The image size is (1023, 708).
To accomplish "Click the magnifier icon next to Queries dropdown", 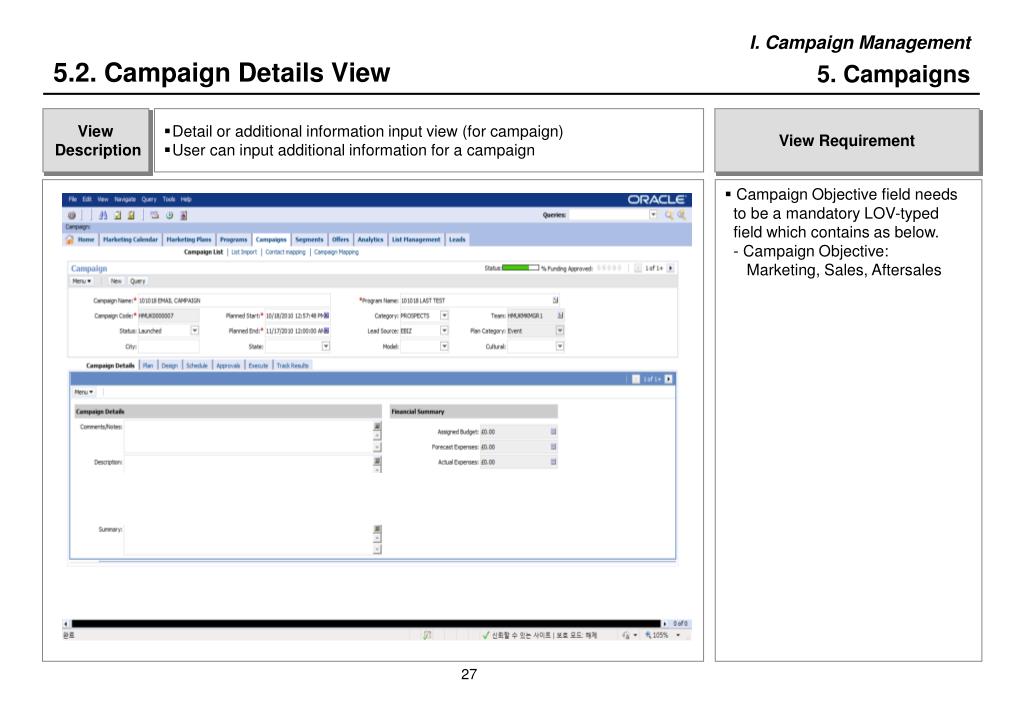I will [x=669, y=215].
